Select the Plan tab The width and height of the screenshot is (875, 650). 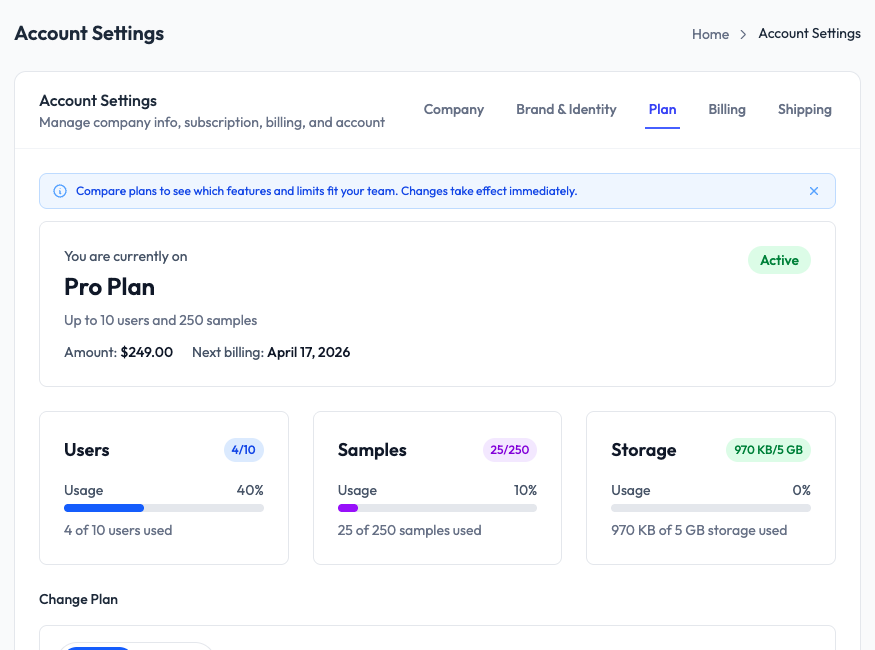662,110
